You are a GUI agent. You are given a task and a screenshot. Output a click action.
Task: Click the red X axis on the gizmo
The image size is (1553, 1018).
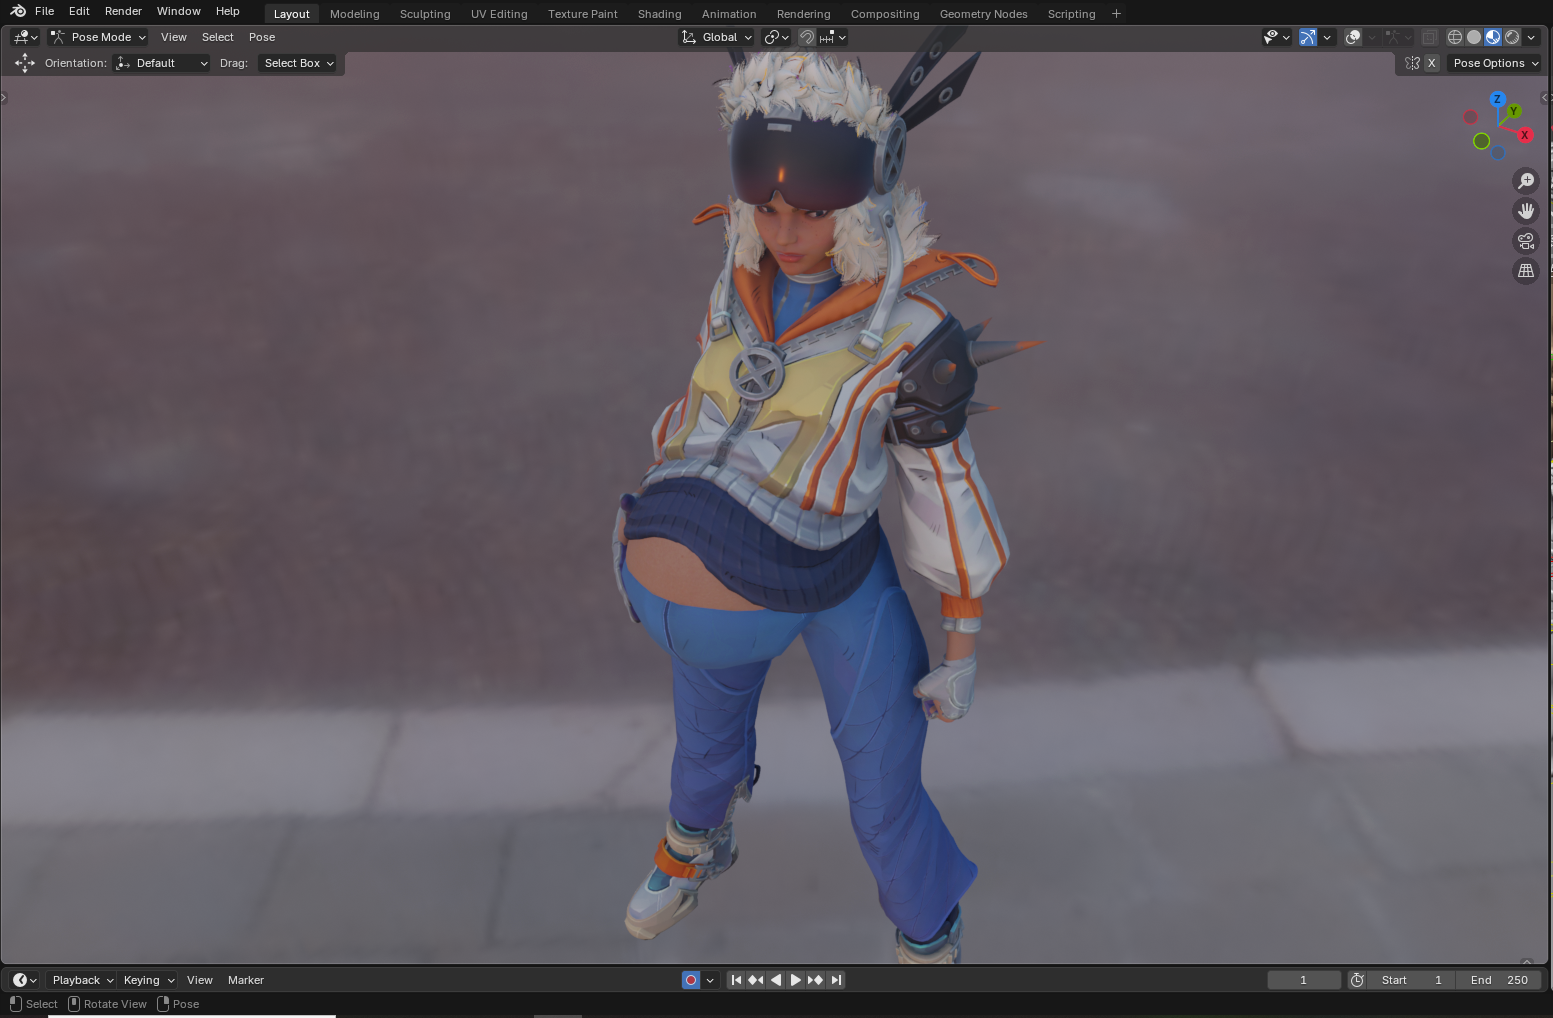[1525, 135]
